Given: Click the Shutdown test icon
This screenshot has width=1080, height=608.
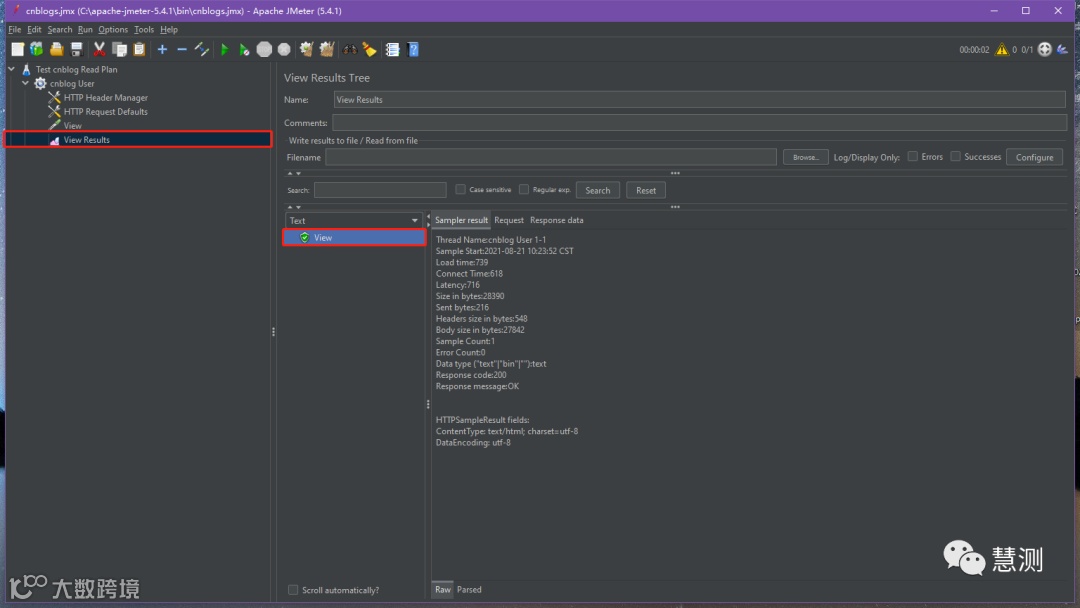Looking at the screenshot, I should point(284,50).
